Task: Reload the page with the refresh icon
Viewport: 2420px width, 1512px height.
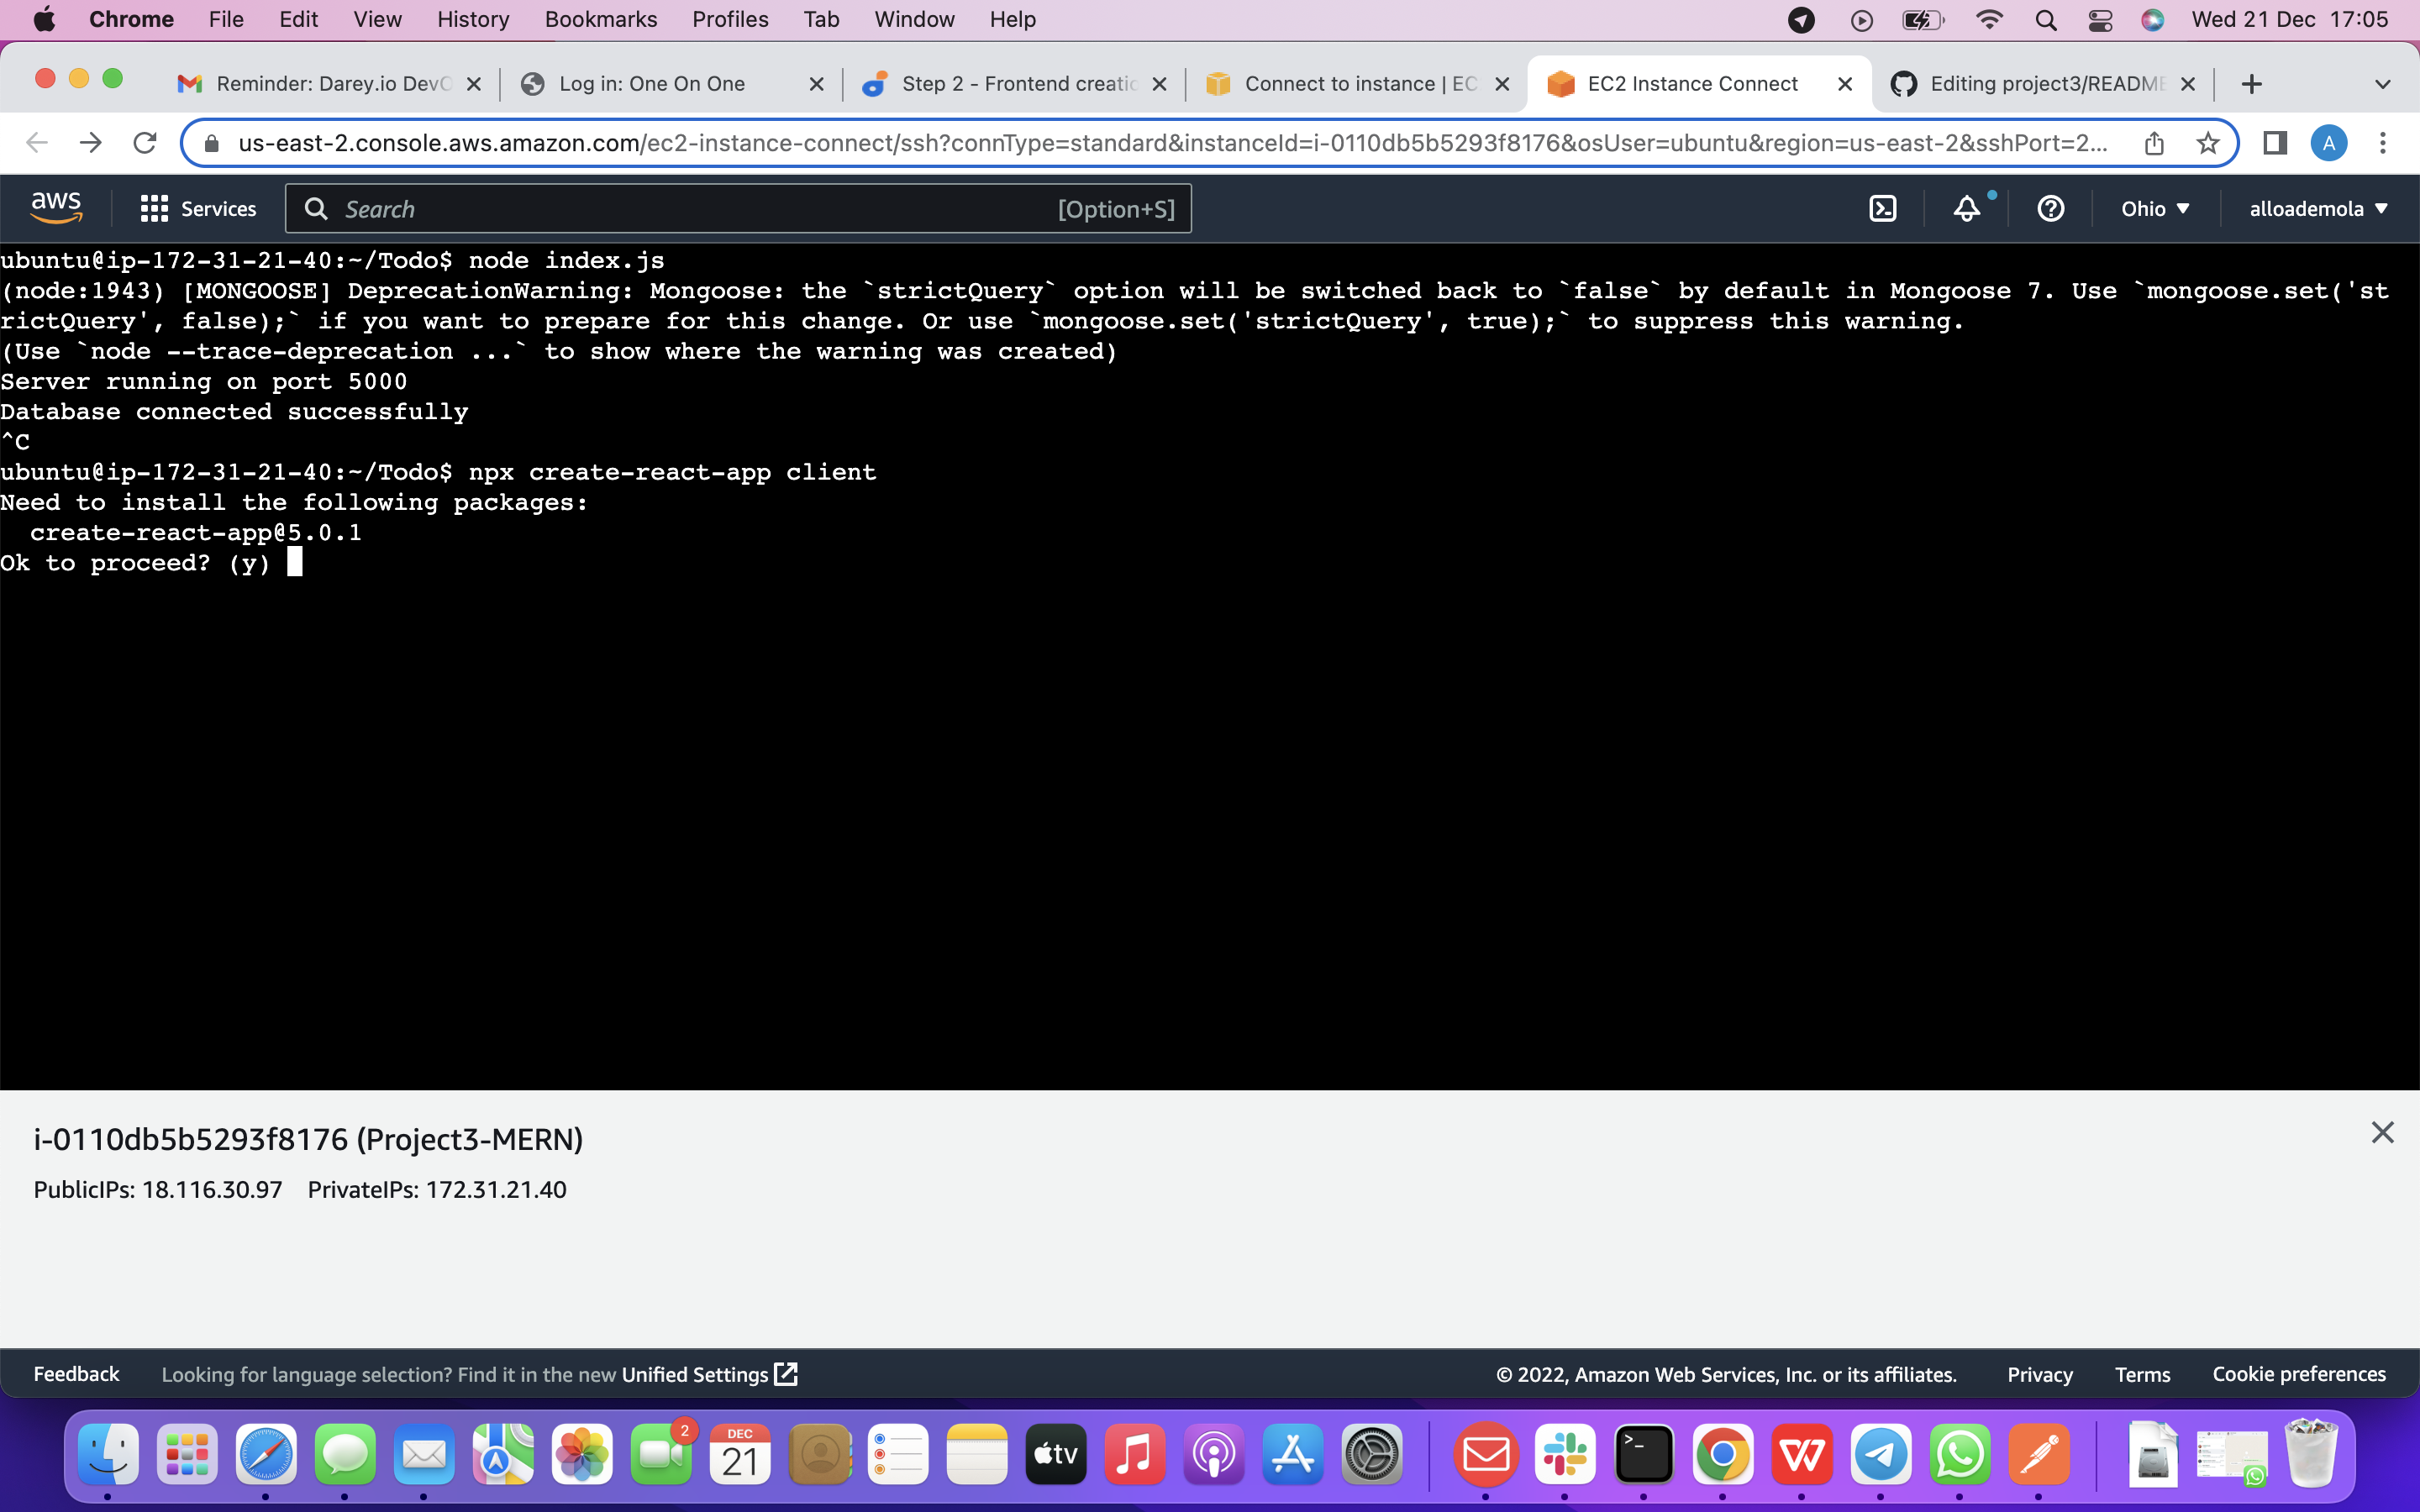Action: pos(144,142)
